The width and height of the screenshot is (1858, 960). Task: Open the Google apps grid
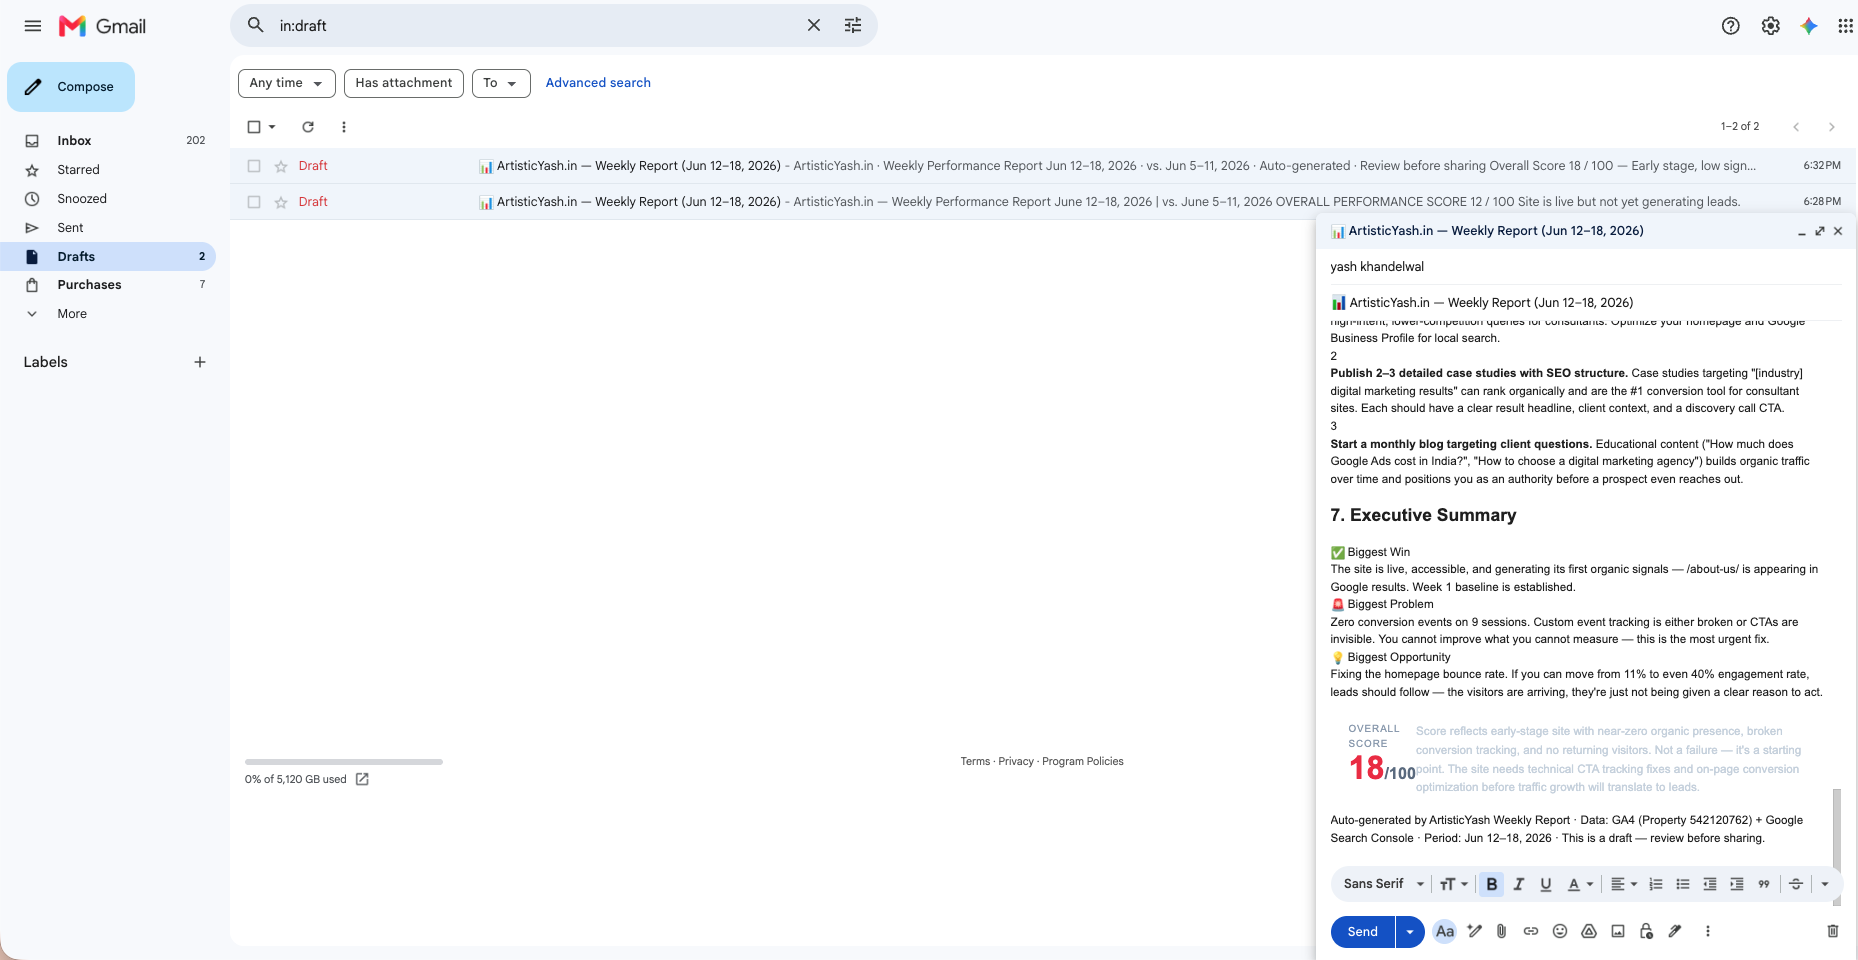tap(1846, 26)
